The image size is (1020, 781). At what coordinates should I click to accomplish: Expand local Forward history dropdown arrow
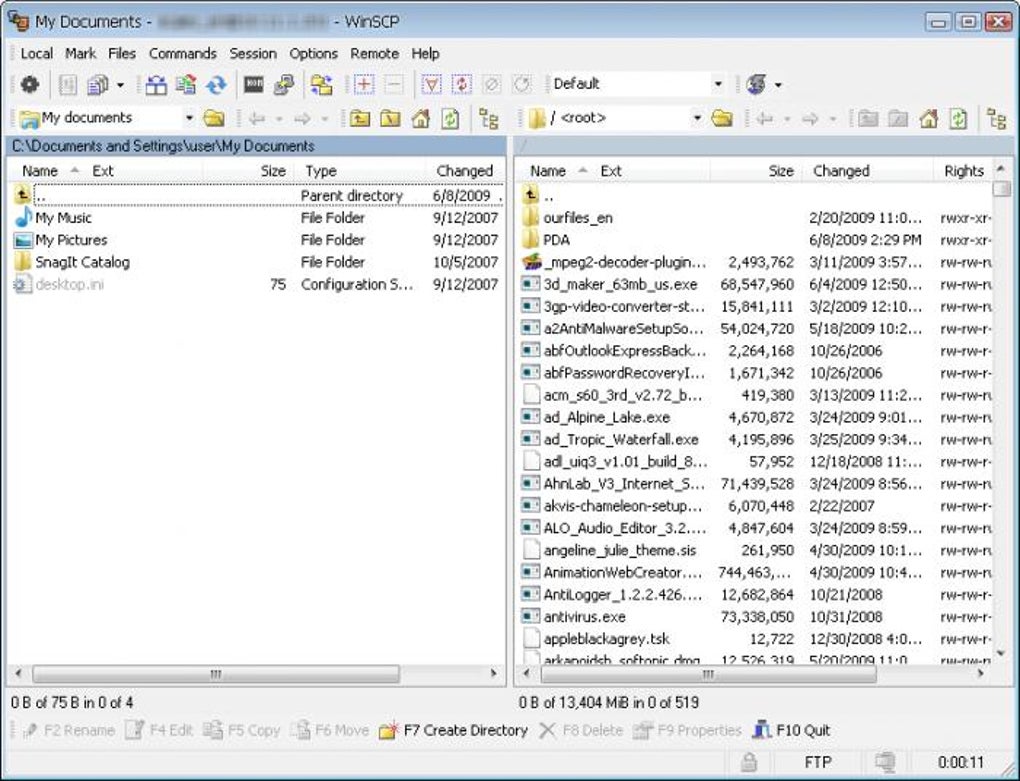pyautogui.click(x=325, y=119)
